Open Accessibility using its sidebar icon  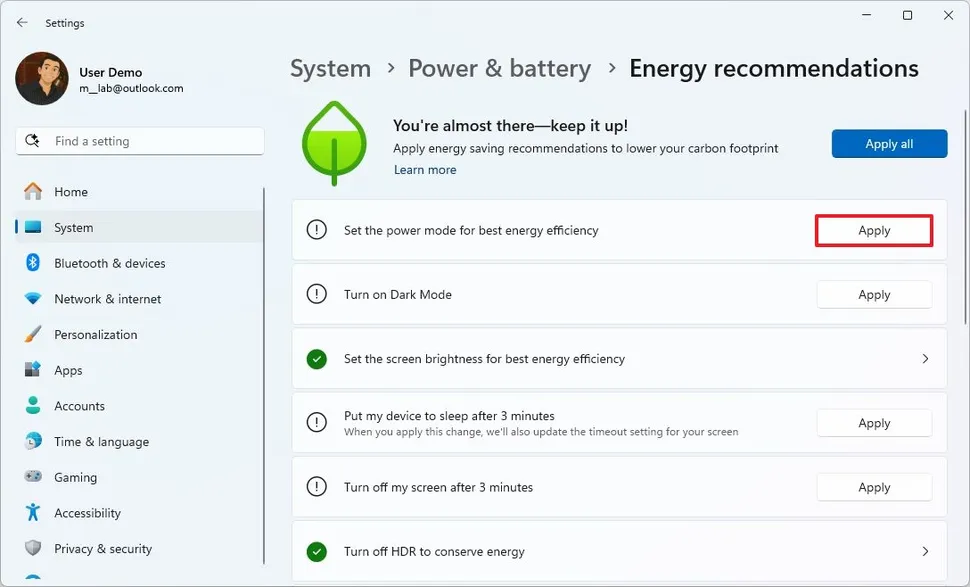pyautogui.click(x=31, y=512)
